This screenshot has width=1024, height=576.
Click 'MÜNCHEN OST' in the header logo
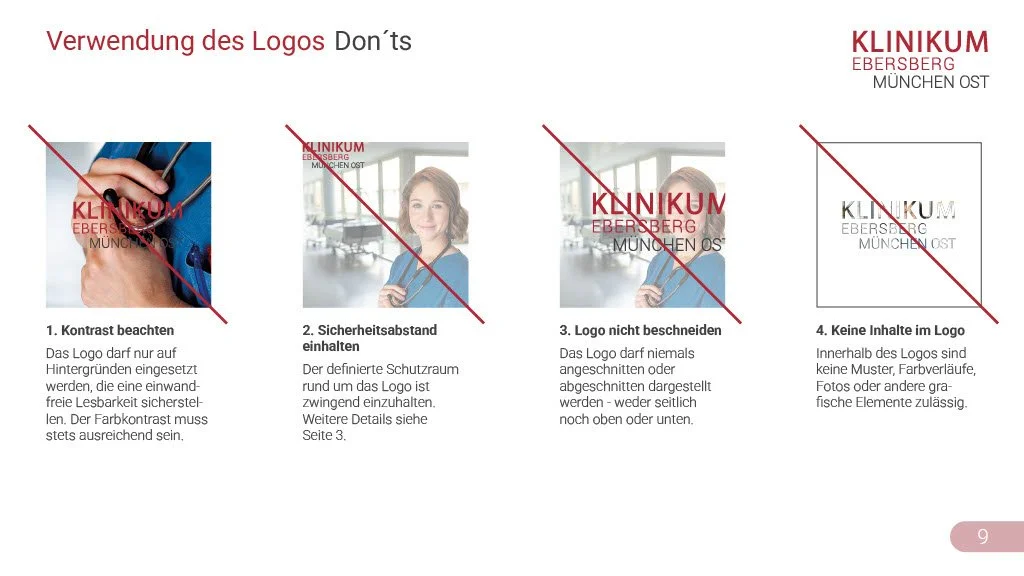tap(931, 82)
